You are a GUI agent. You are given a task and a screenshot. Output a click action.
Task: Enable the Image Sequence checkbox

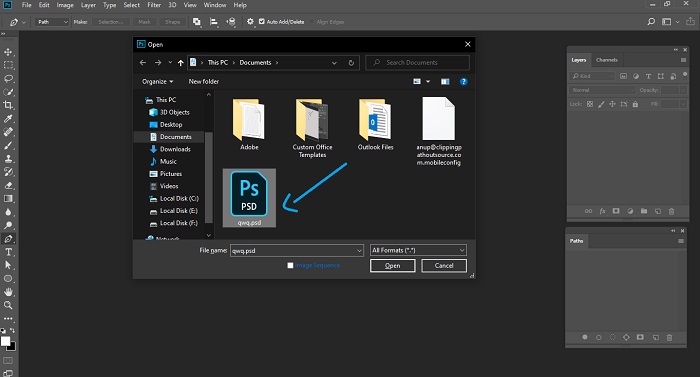click(x=290, y=265)
